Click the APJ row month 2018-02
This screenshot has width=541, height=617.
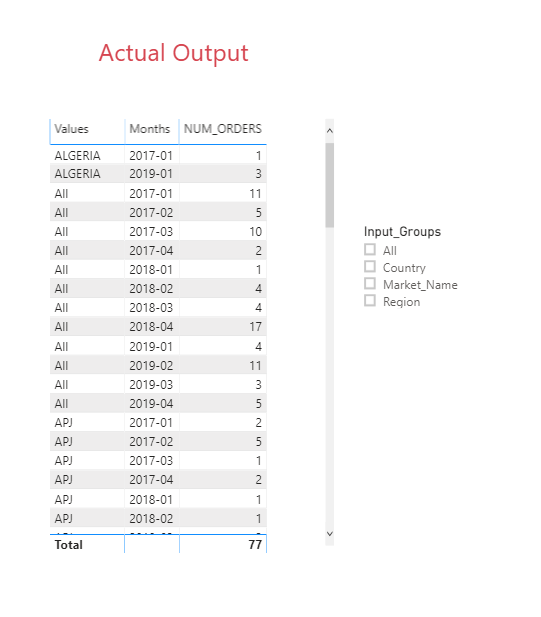pyautogui.click(x=151, y=519)
